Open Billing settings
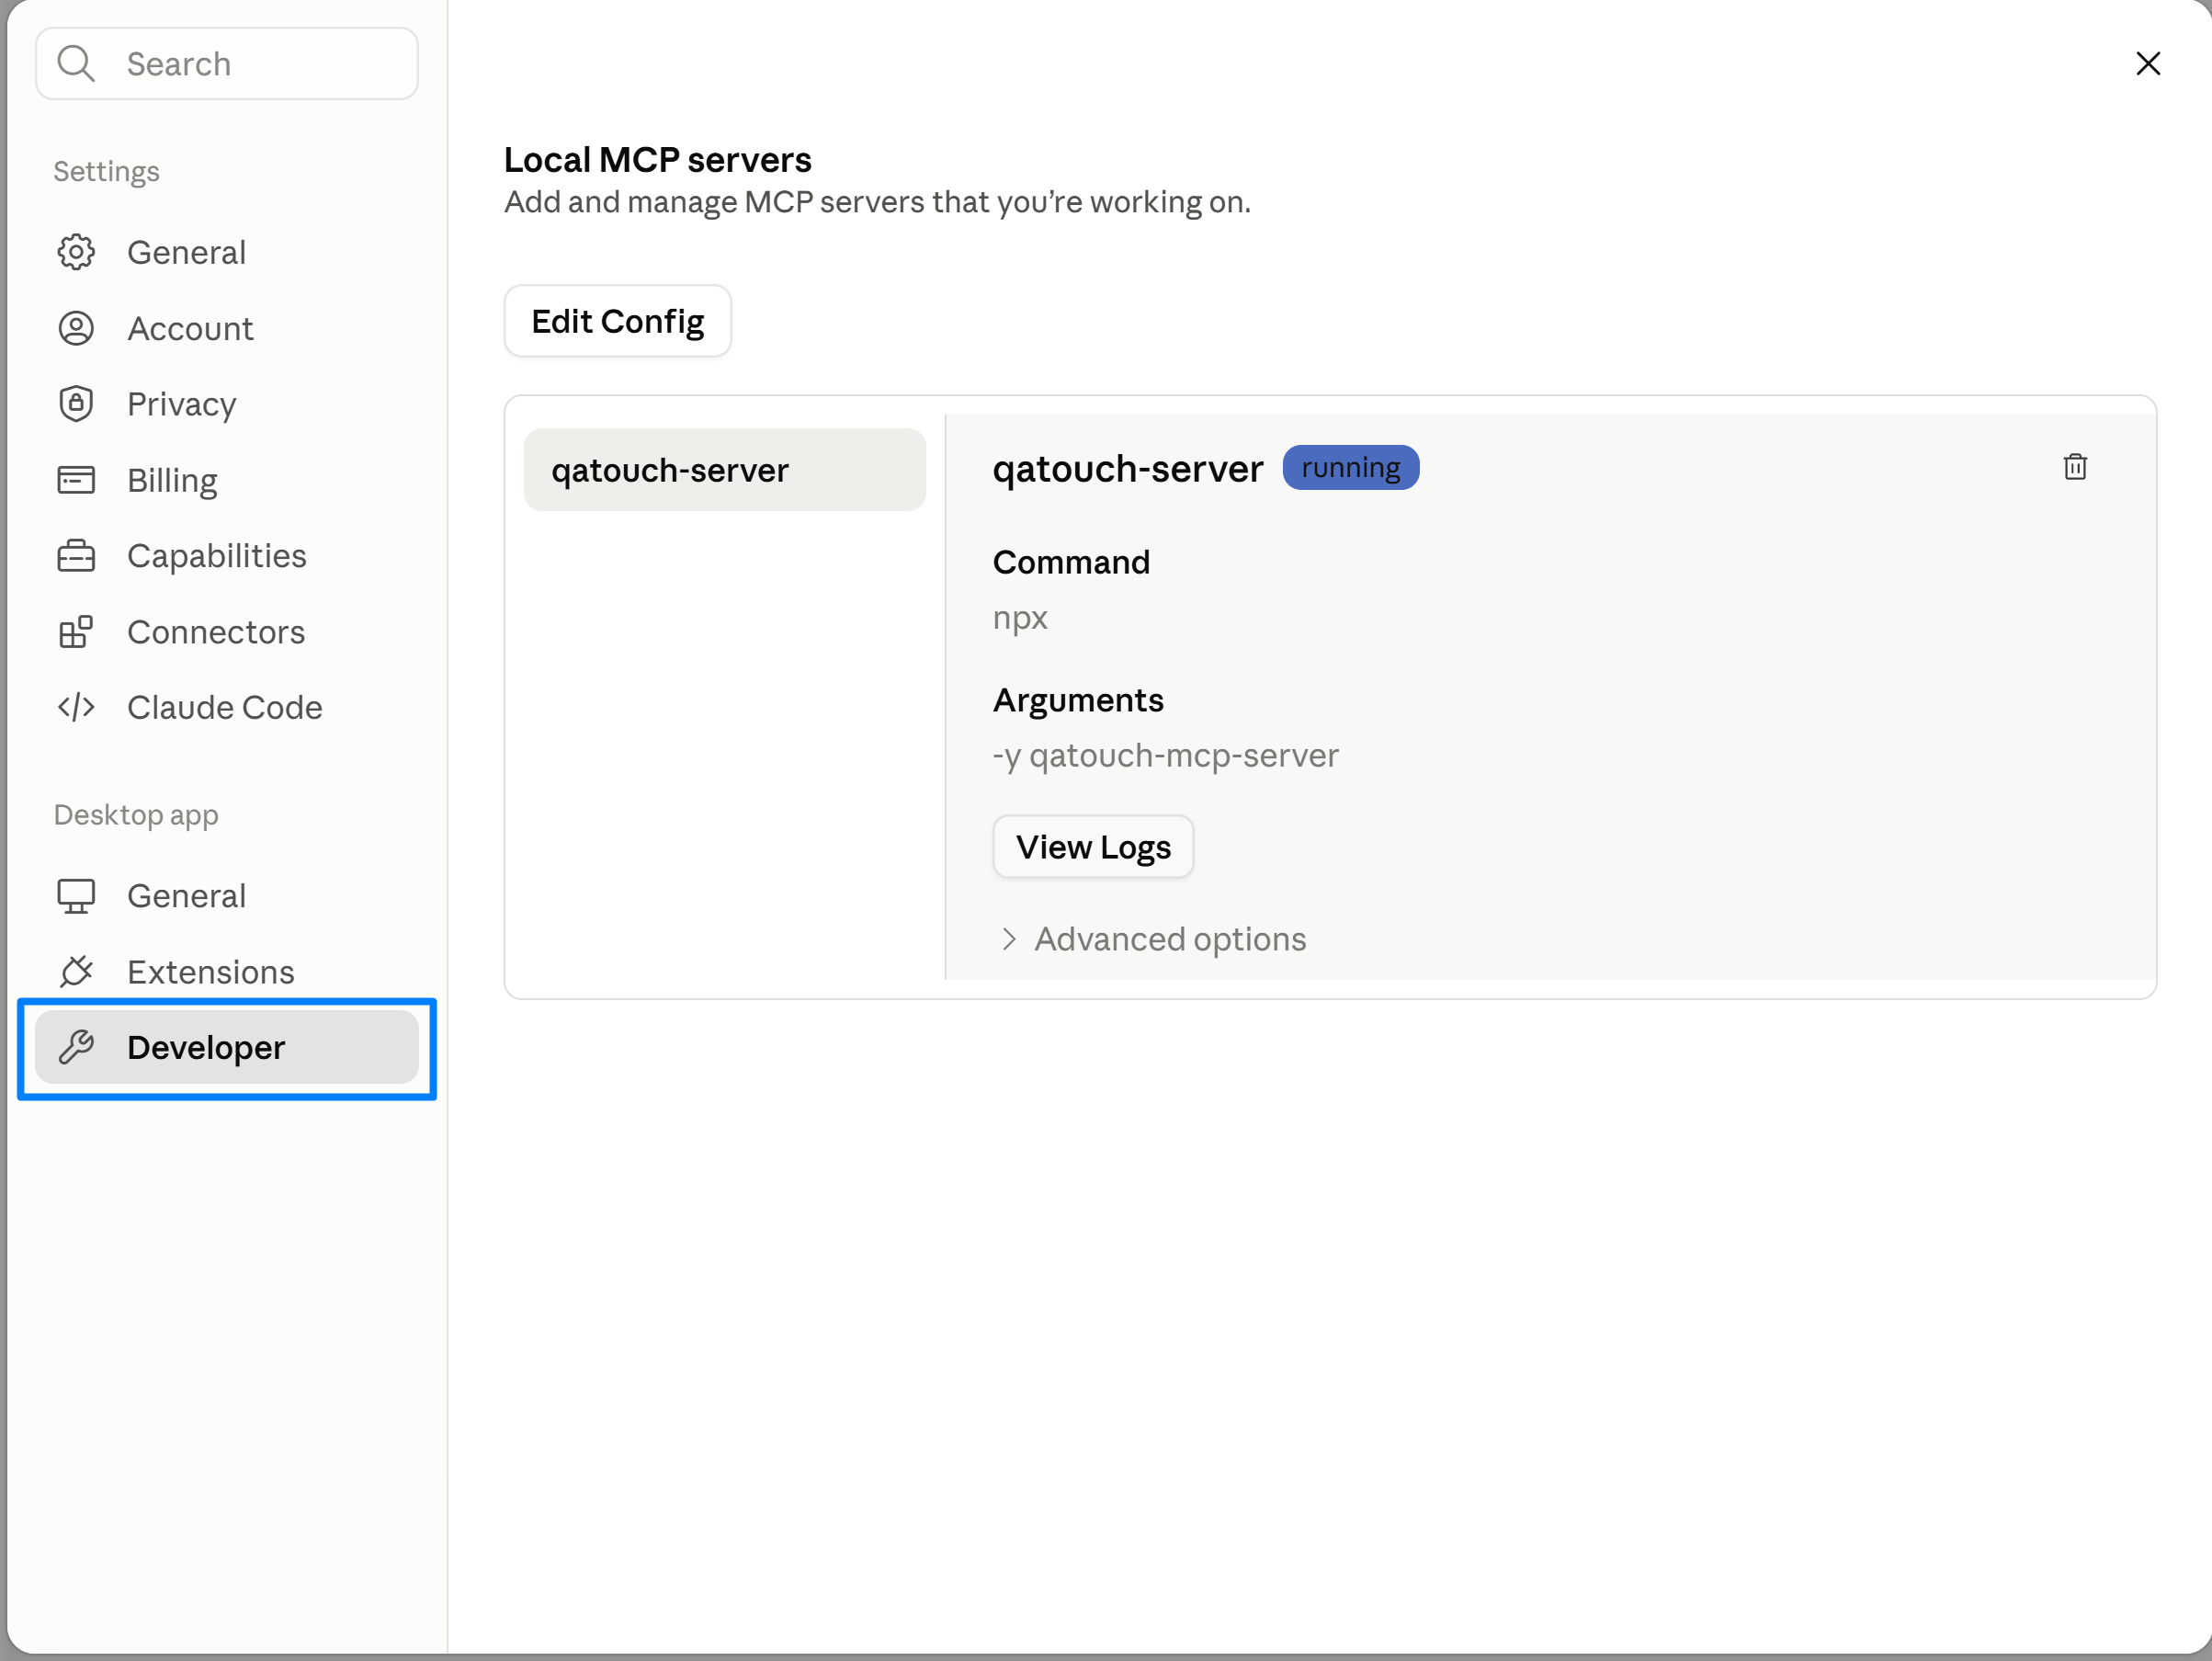2212x1661 pixels. [x=226, y=480]
